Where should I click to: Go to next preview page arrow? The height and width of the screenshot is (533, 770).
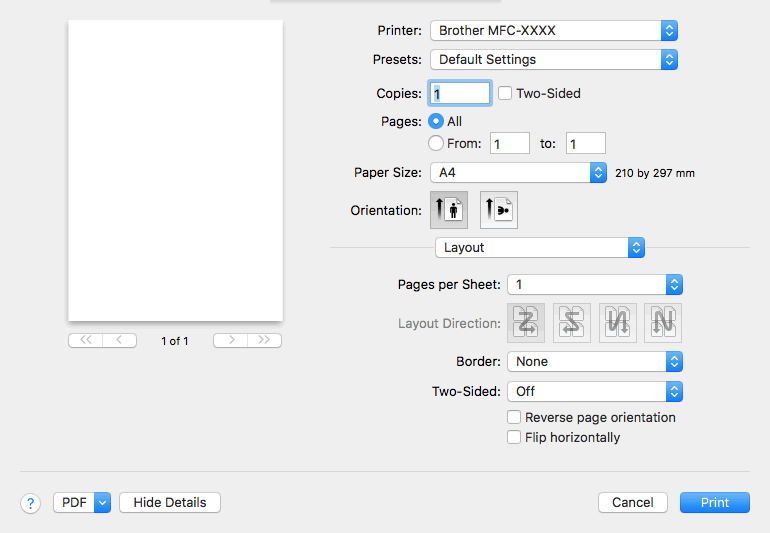231,340
